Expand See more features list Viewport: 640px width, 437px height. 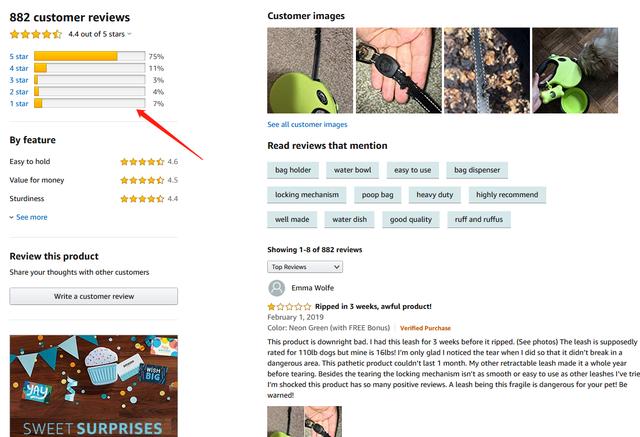28,217
